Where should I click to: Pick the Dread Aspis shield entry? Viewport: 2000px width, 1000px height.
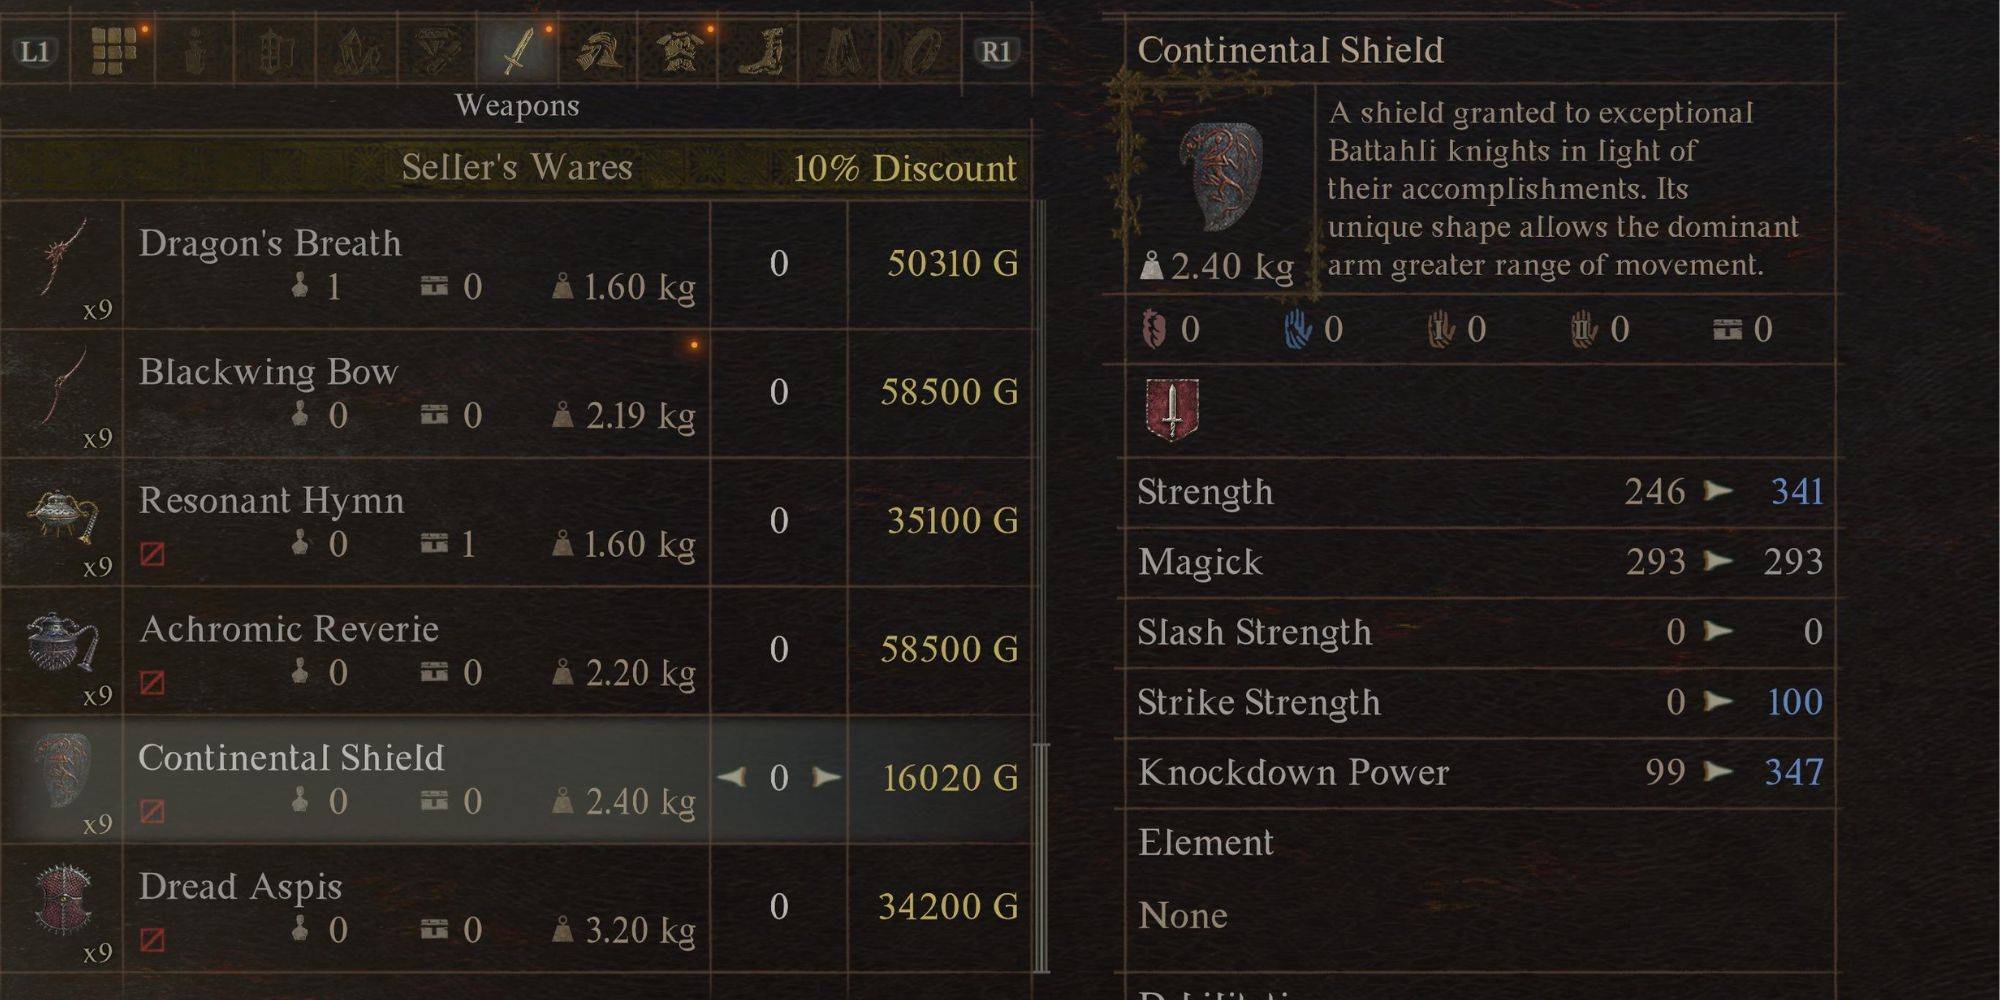coord(240,887)
